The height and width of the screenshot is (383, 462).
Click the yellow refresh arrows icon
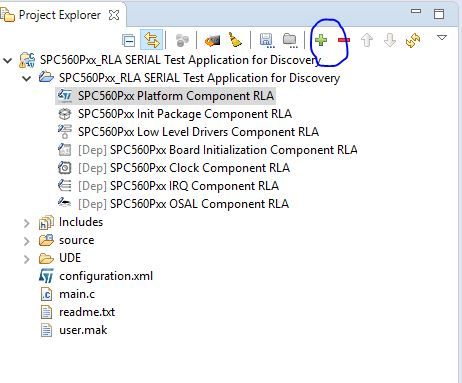(413, 41)
